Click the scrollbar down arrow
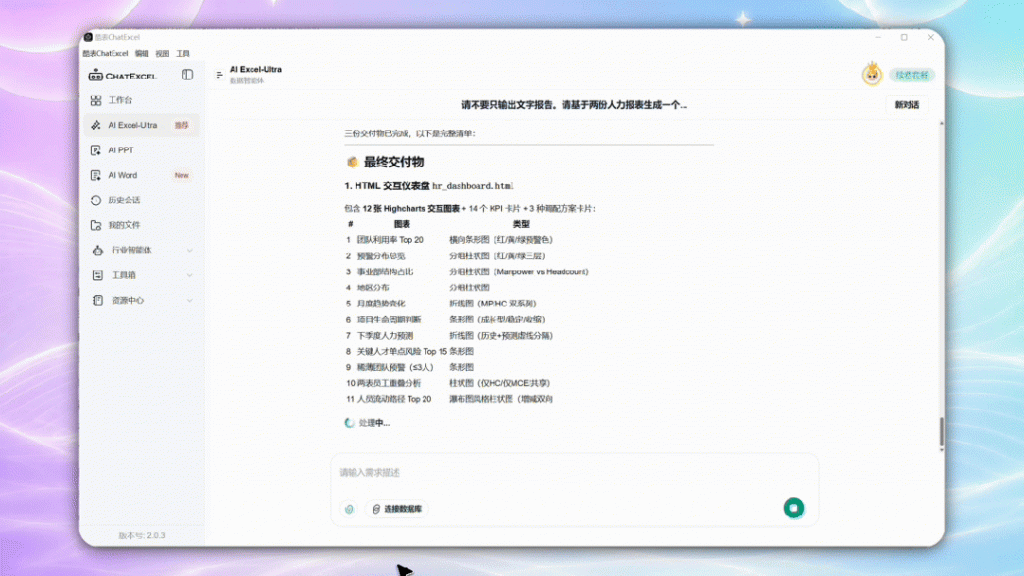This screenshot has height=576, width=1024. click(x=941, y=450)
